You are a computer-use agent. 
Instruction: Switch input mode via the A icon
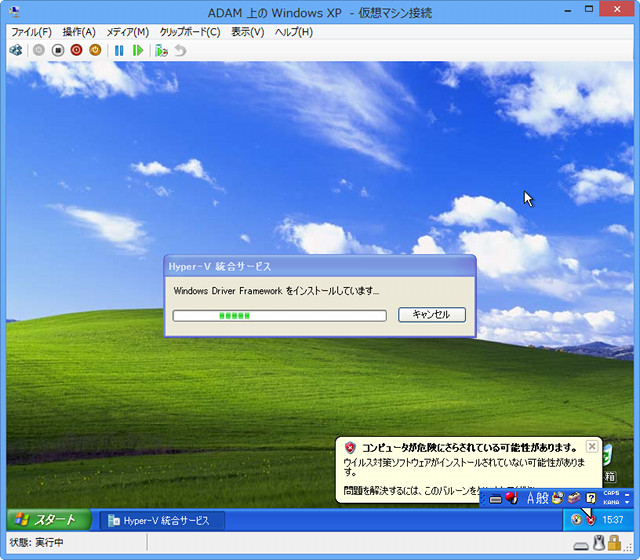pyautogui.click(x=530, y=498)
